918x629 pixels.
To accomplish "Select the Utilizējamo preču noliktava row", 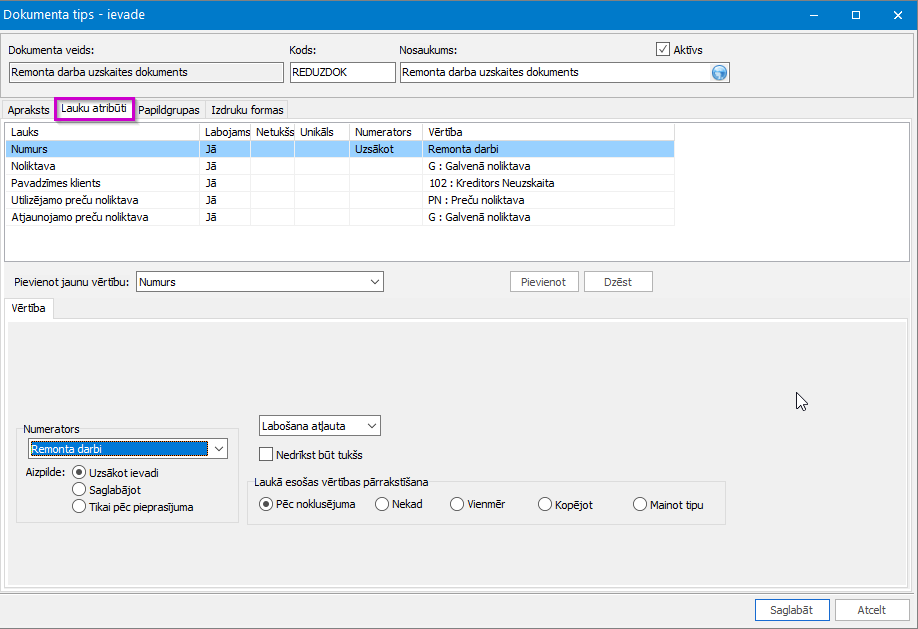I will point(340,200).
